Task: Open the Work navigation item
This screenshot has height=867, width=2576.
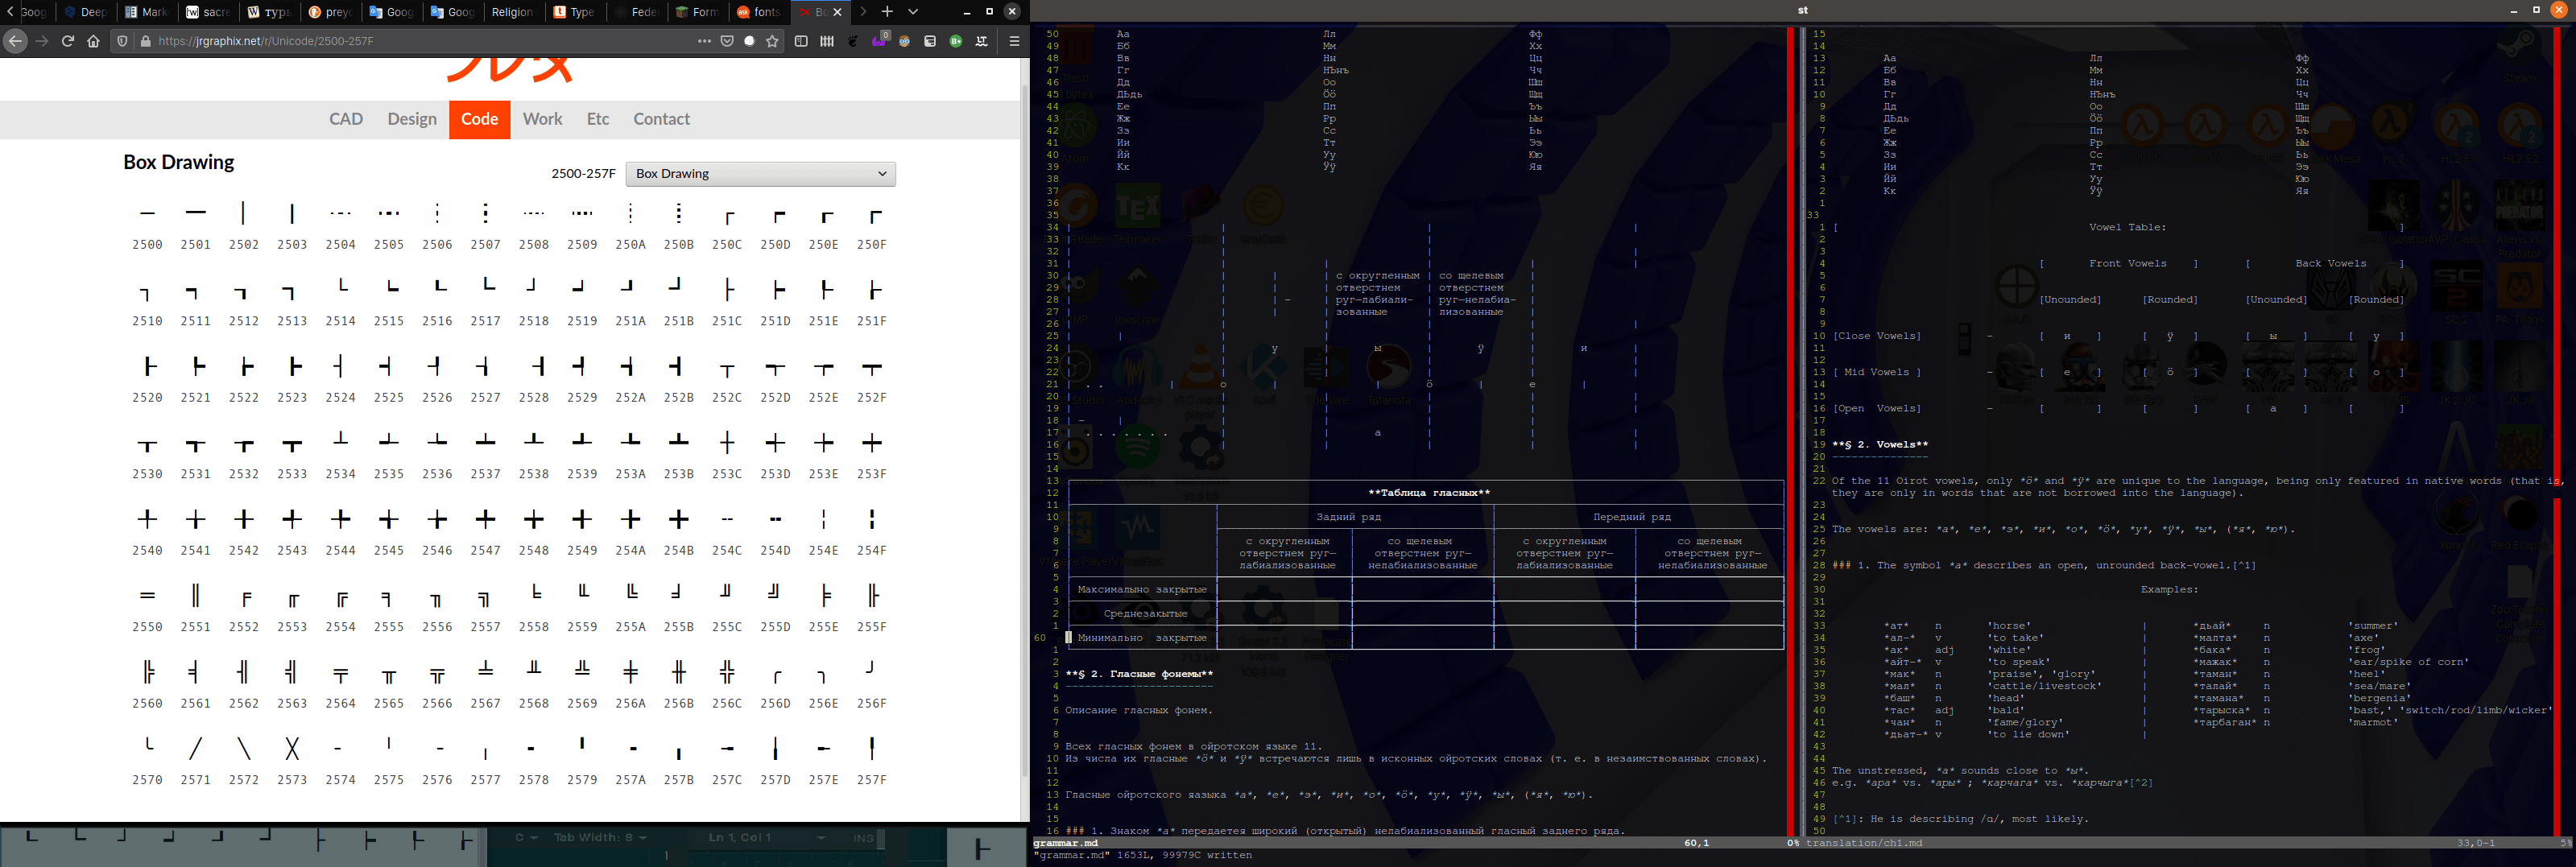Action: point(543,119)
